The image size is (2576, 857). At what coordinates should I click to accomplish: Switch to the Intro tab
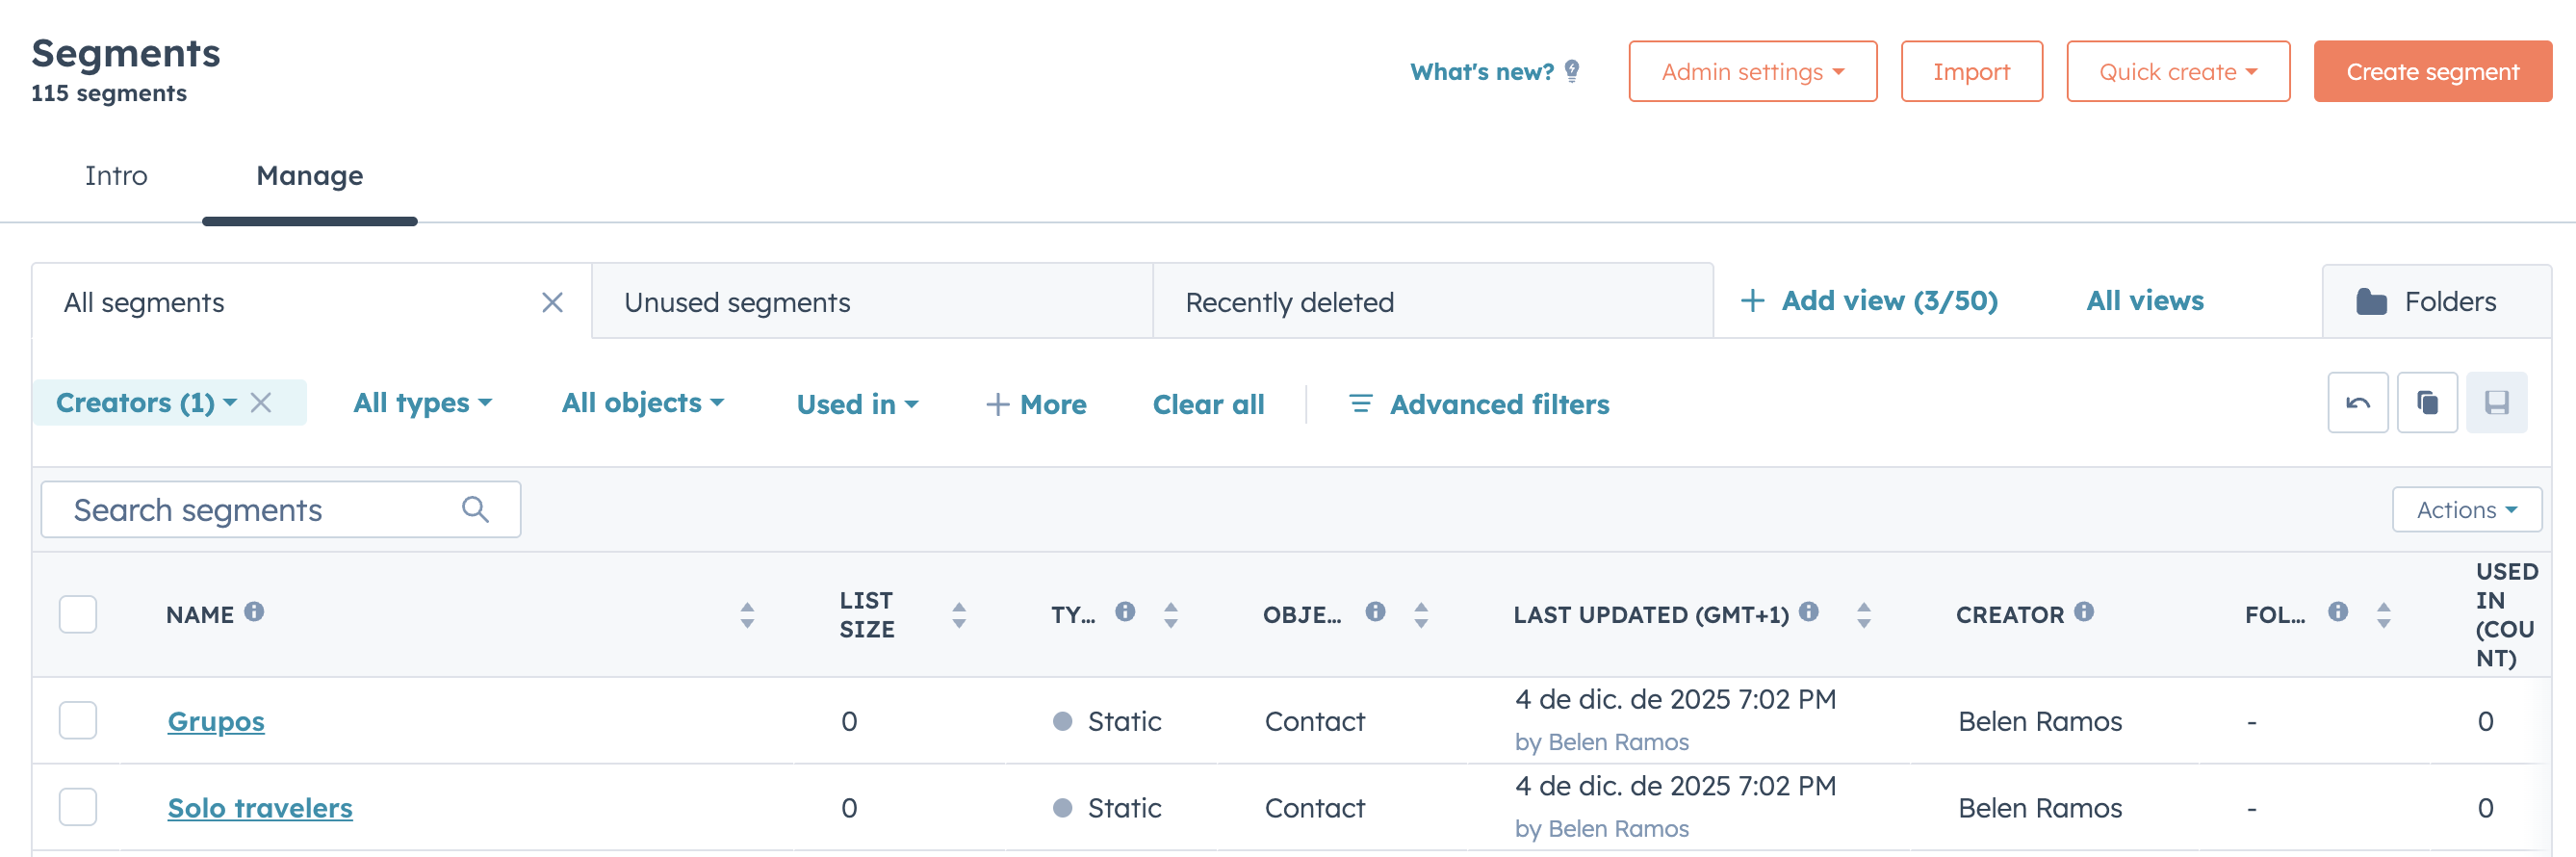tap(116, 176)
